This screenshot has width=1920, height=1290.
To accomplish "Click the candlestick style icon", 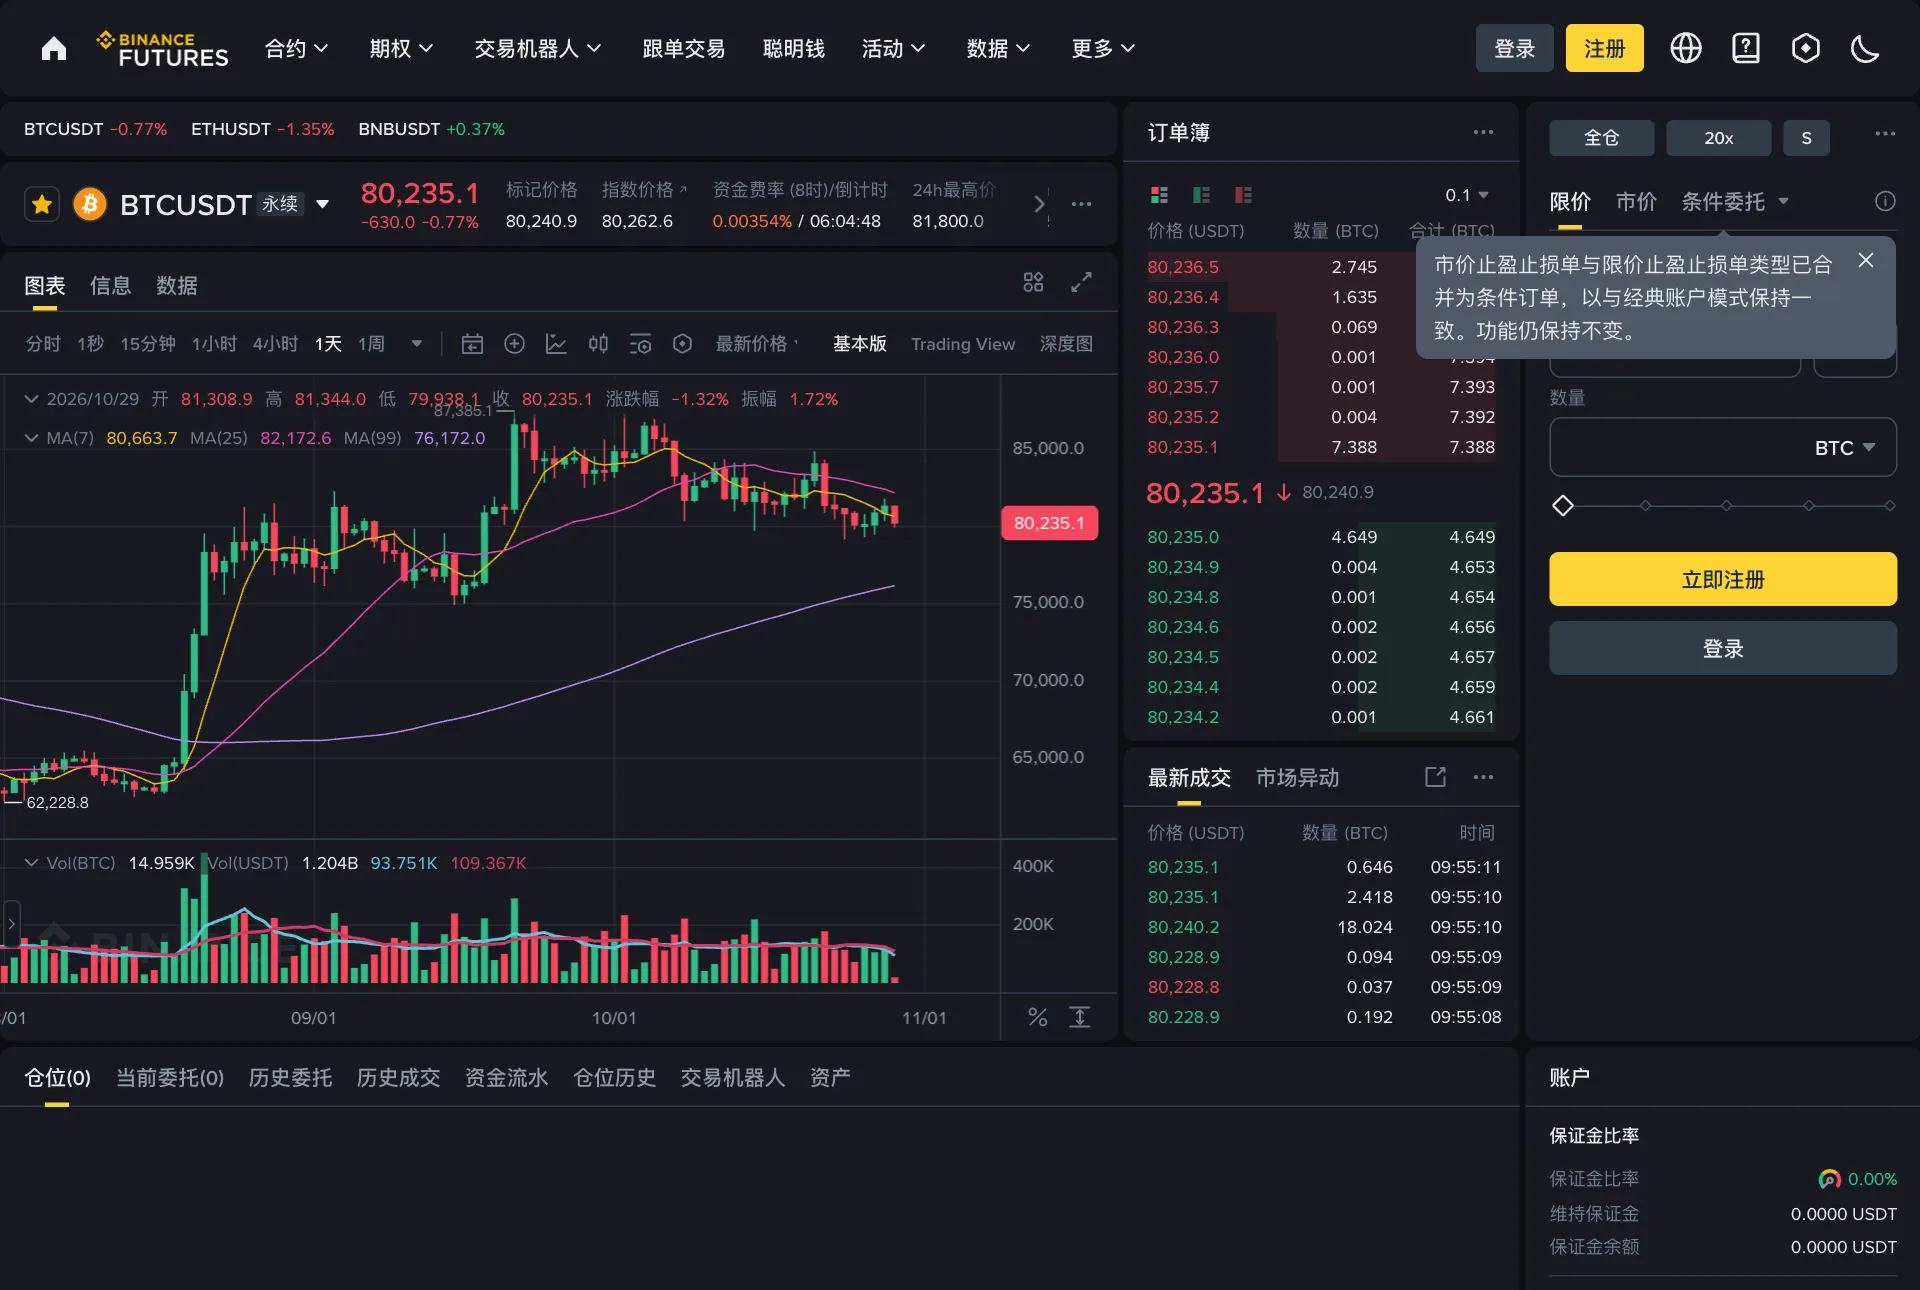I will 598,344.
